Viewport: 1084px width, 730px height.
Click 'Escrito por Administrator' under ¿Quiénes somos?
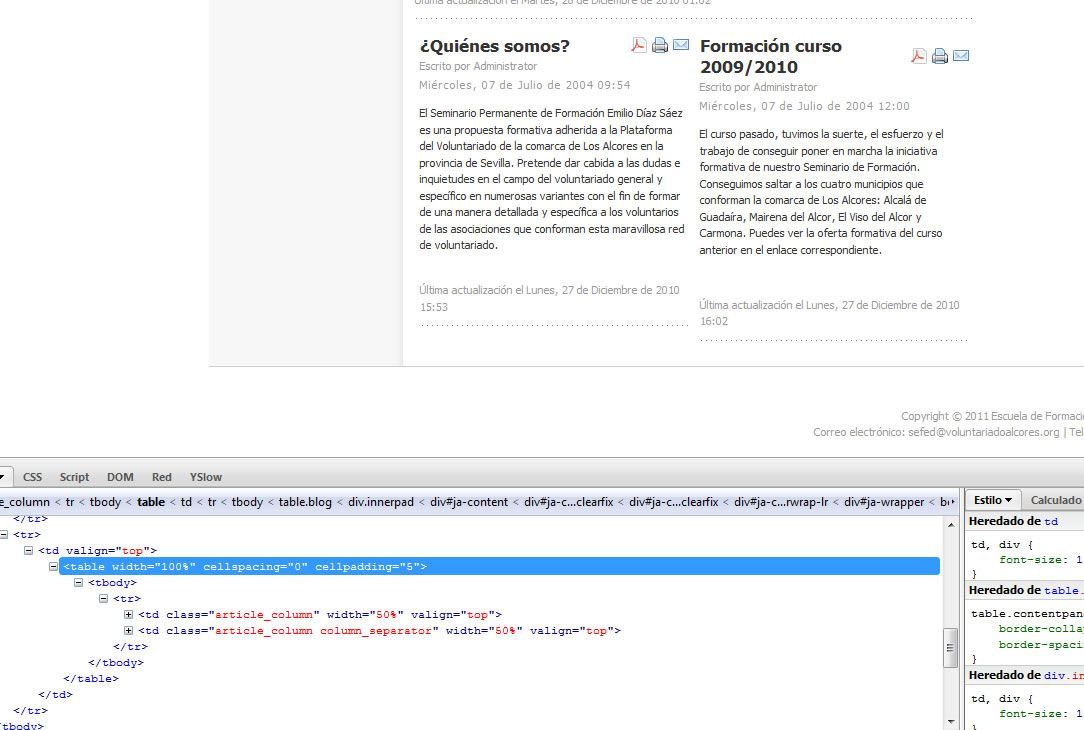pyautogui.click(x=478, y=66)
